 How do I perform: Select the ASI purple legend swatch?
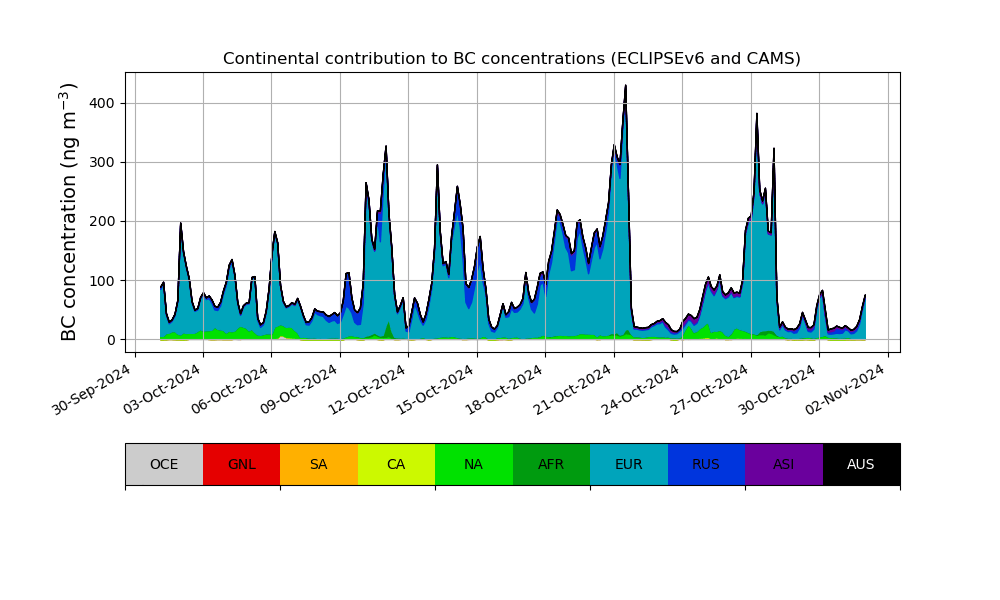[784, 464]
